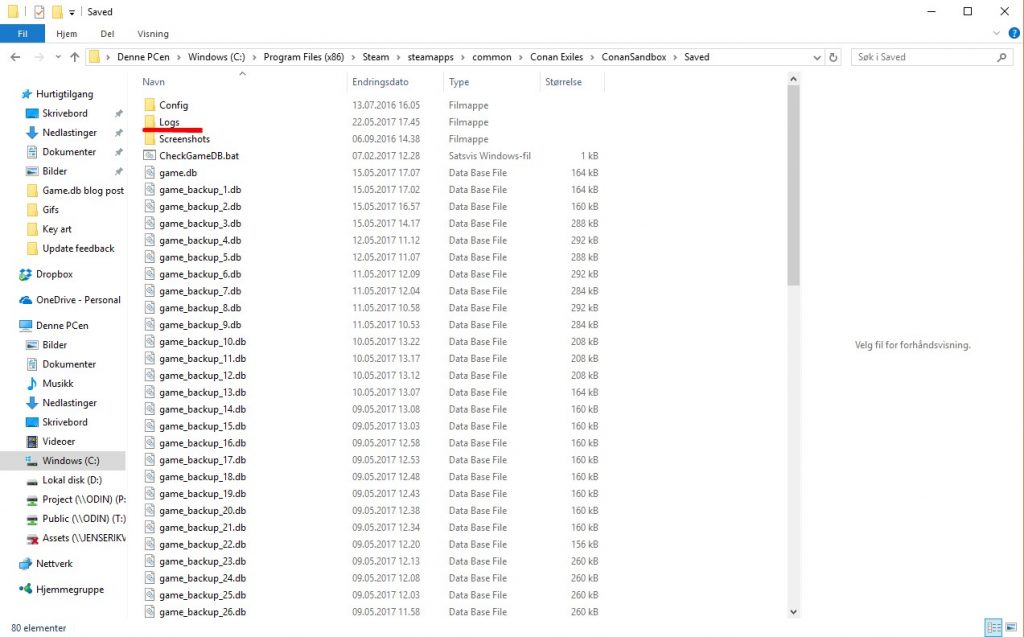This screenshot has height=637, width=1024.
Task: Click the Up one level arrow
Action: click(x=74, y=57)
